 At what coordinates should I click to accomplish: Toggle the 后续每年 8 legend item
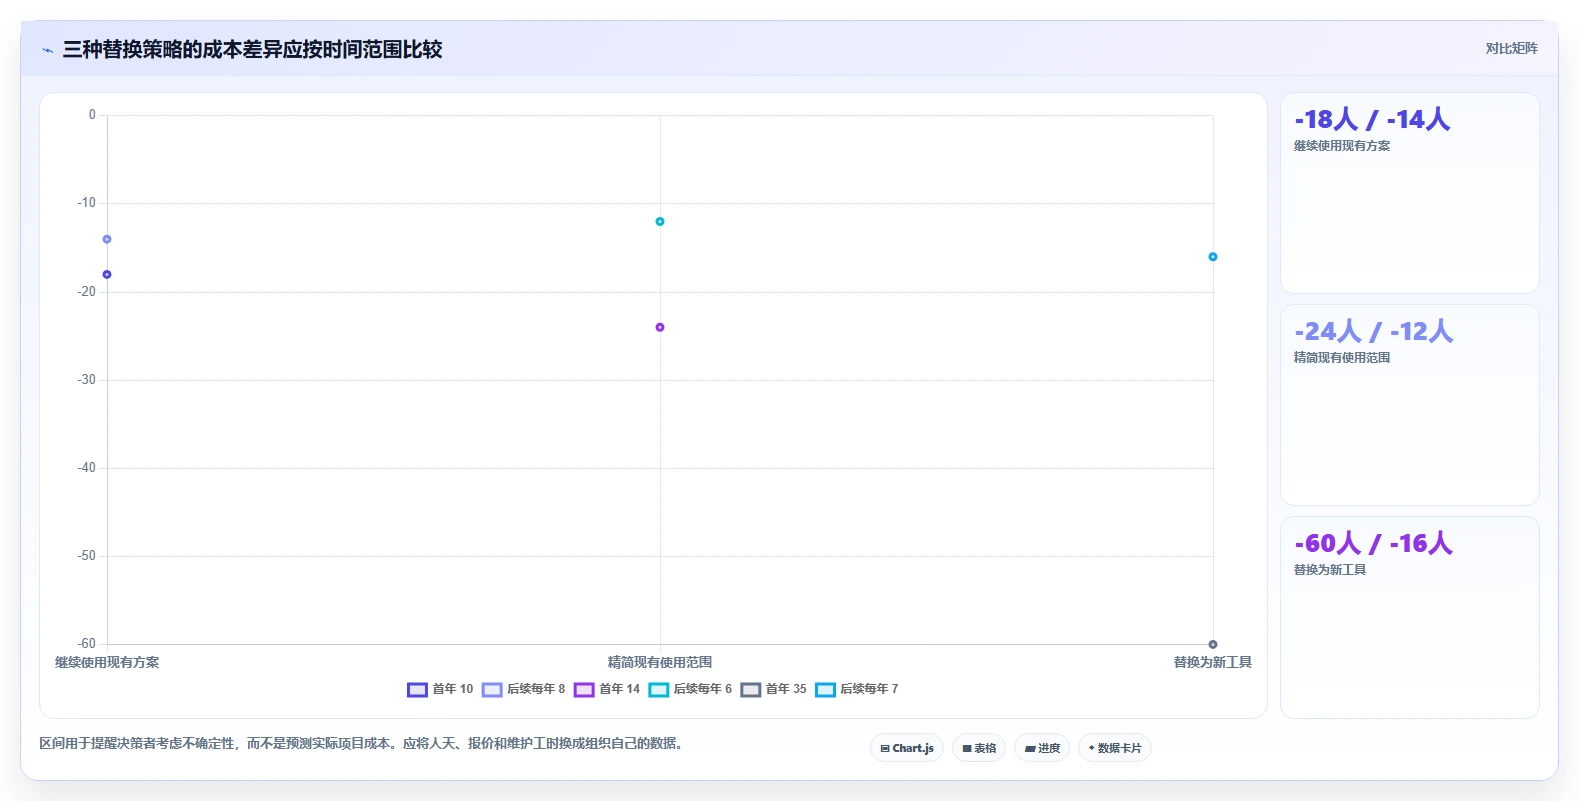tap(523, 689)
